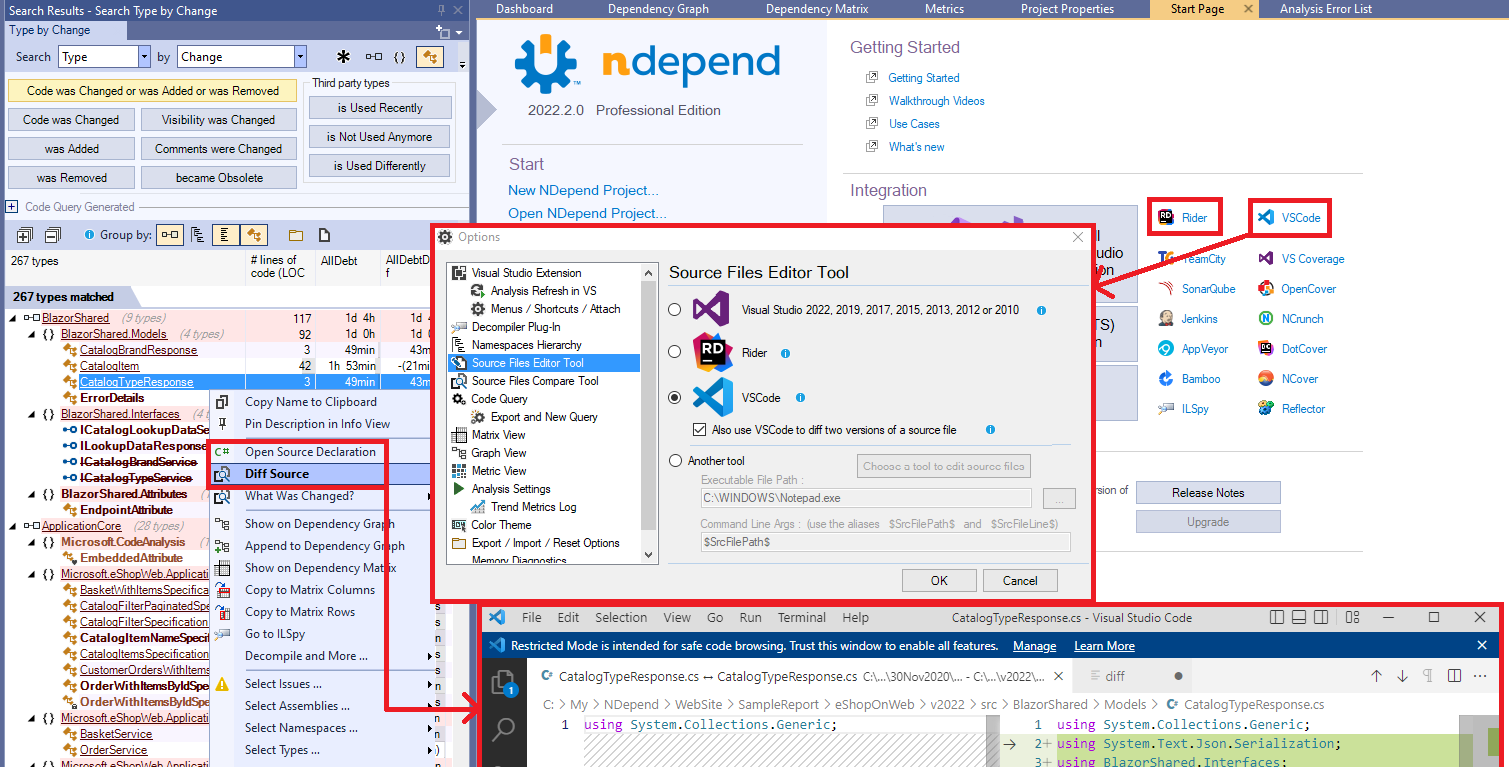
Task: Open the by Change dropdown
Action: [300, 57]
